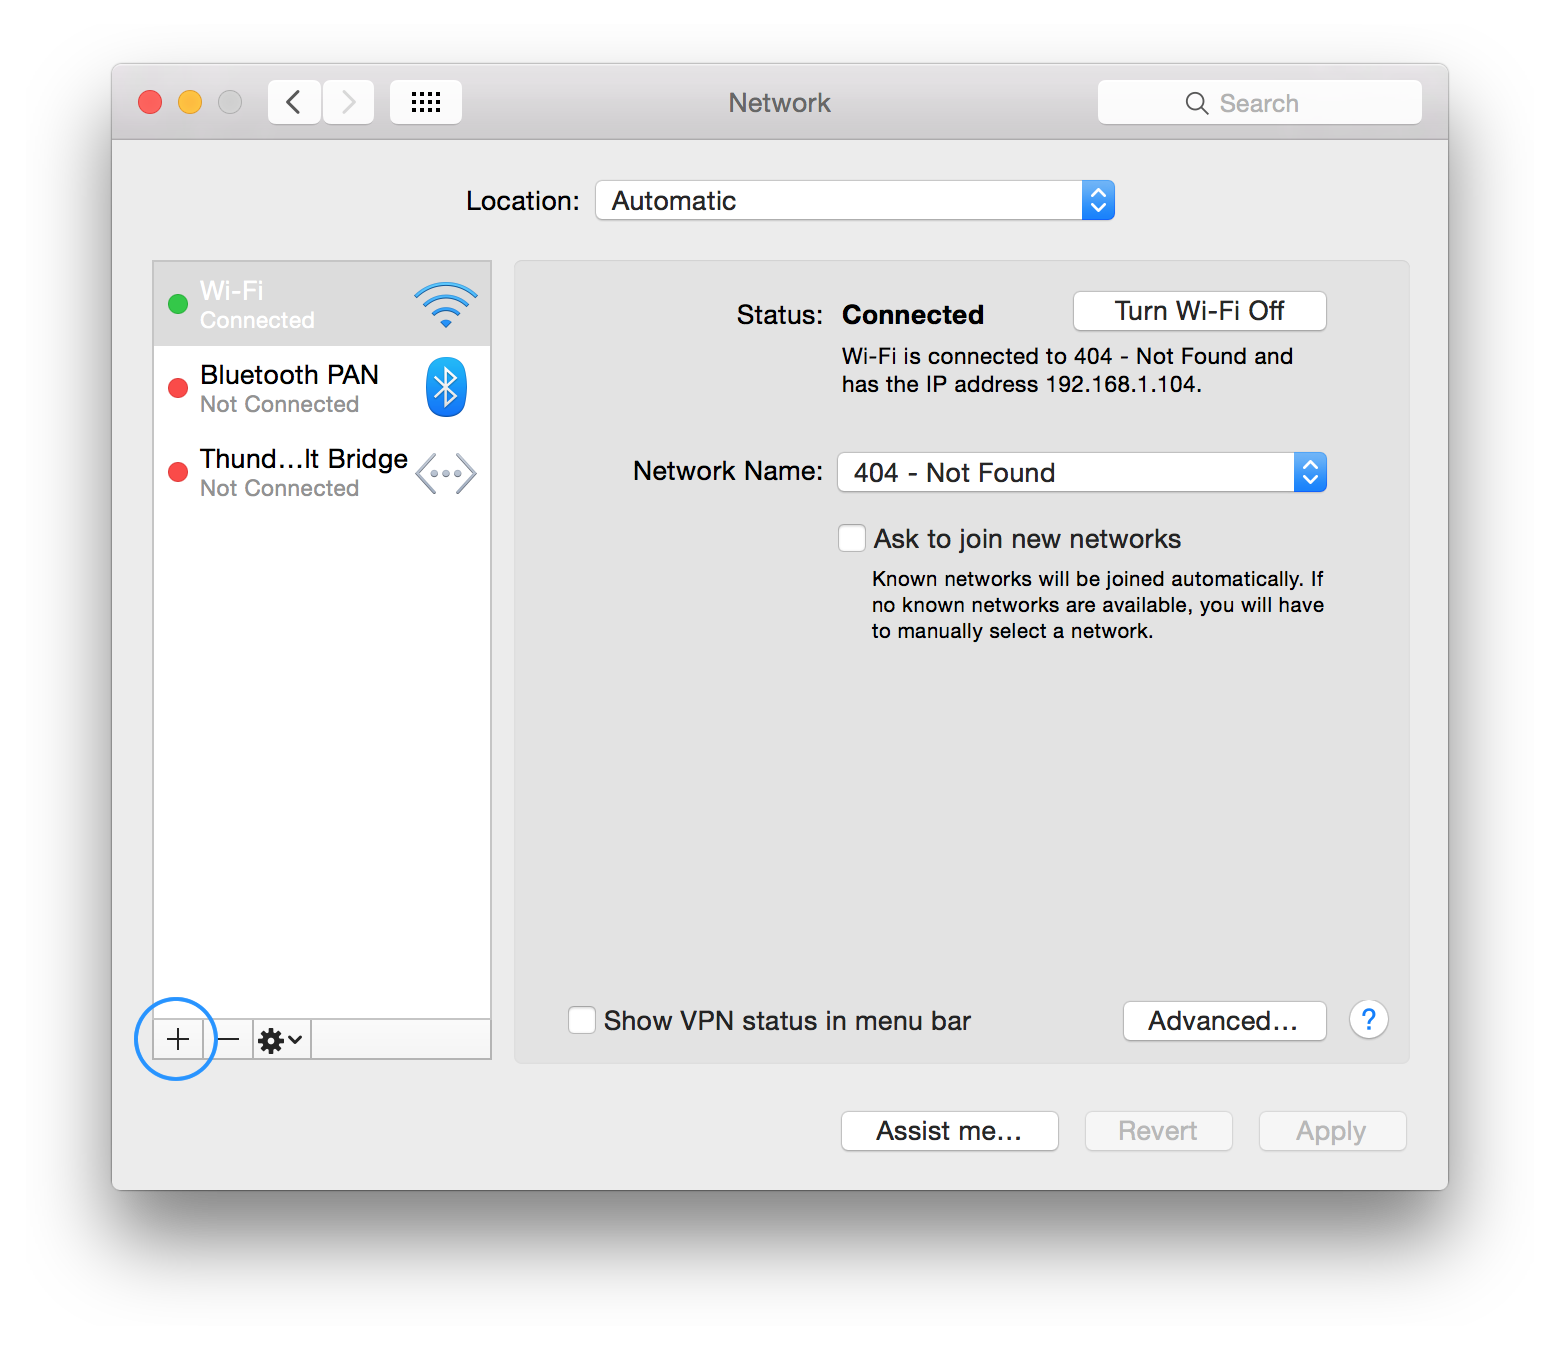This screenshot has height=1350, width=1560.
Task: Click the red status dot next to Thunderbolt Bridge
Action: (178, 472)
